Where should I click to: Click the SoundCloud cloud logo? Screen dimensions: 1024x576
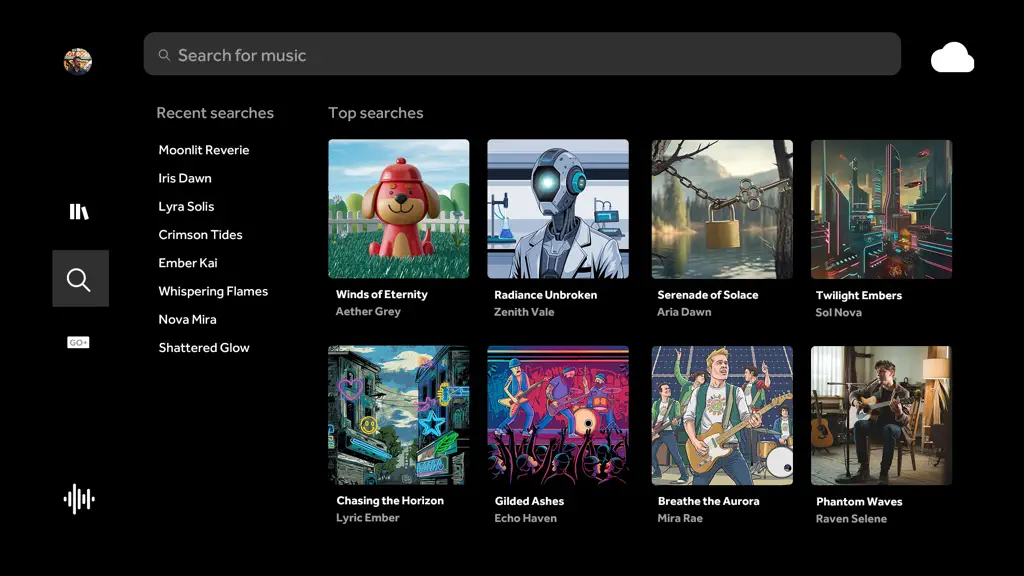click(952, 57)
